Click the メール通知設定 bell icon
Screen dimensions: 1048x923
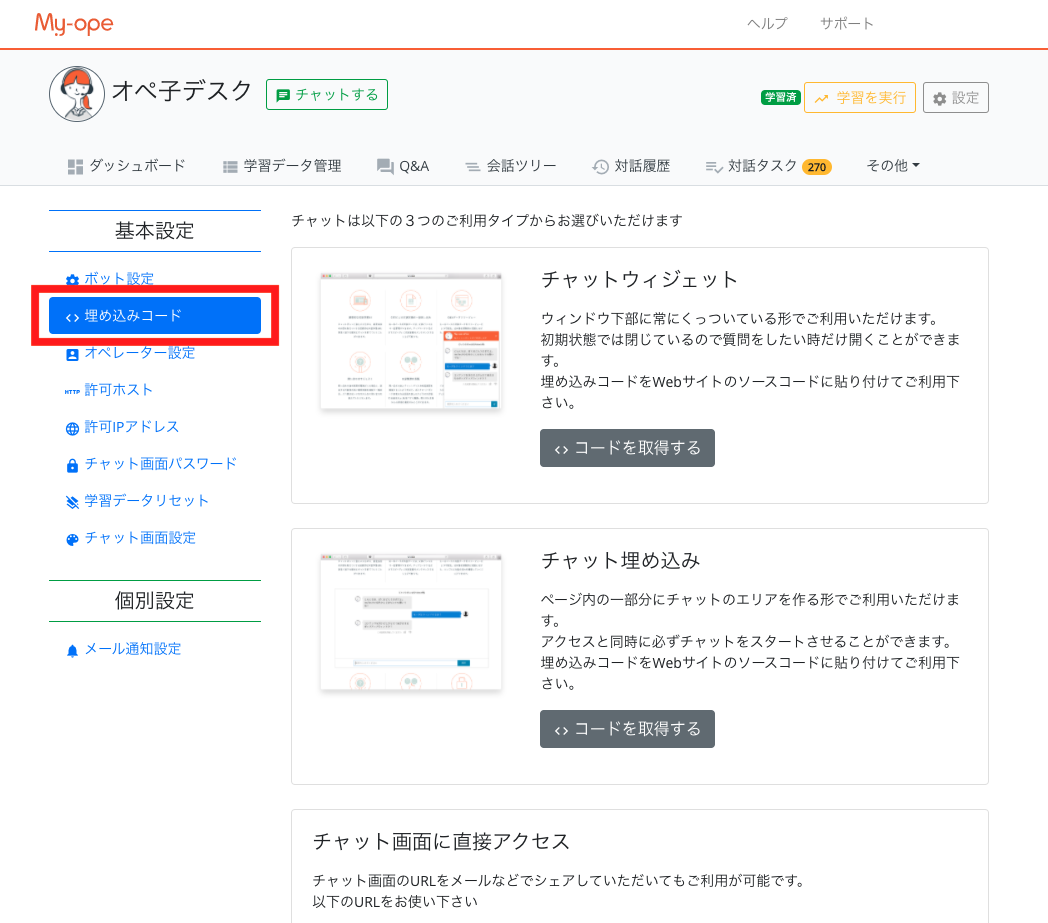(72, 650)
